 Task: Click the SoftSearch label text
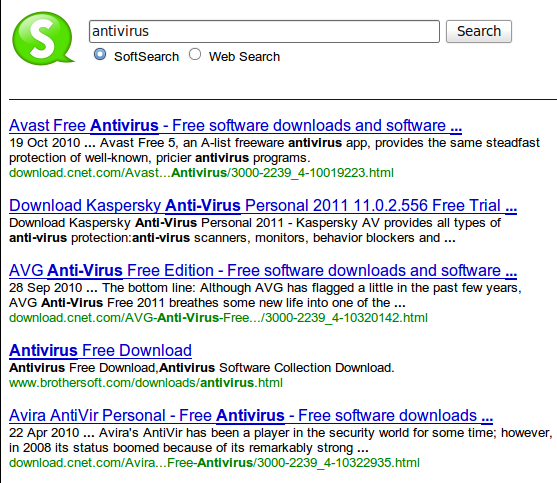coord(146,57)
